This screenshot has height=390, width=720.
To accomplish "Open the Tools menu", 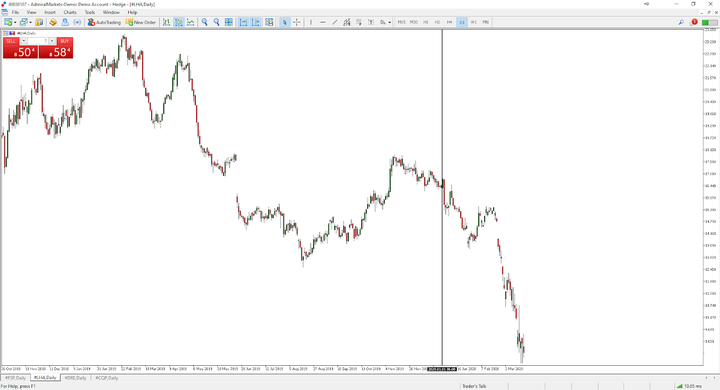I will (90, 12).
